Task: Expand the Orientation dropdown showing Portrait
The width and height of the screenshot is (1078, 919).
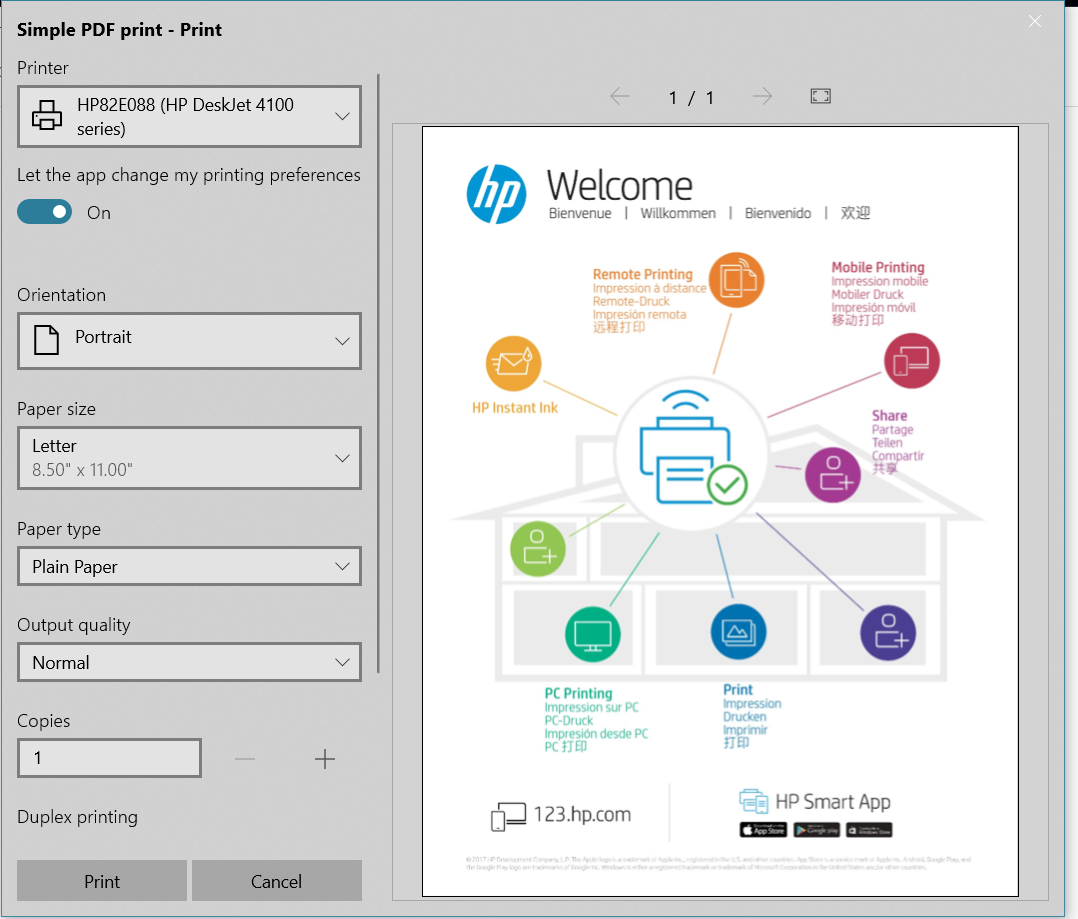Action: click(189, 340)
